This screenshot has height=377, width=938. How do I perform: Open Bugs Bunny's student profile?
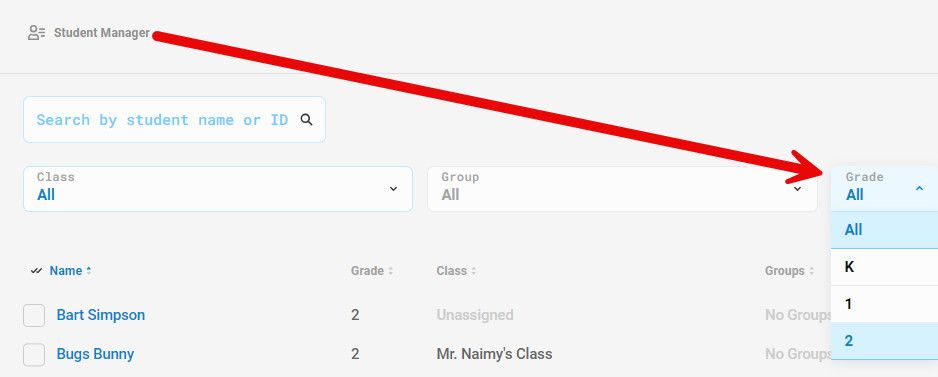tap(95, 354)
